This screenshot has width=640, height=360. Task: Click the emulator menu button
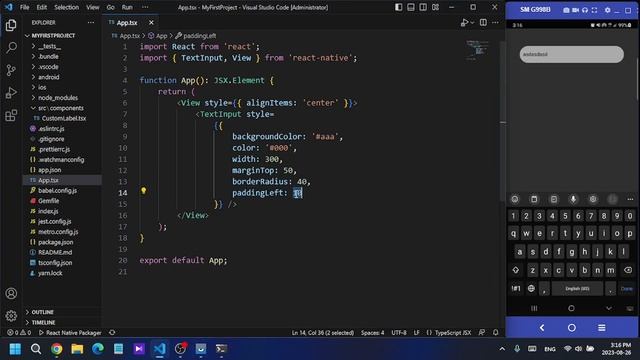point(602,328)
